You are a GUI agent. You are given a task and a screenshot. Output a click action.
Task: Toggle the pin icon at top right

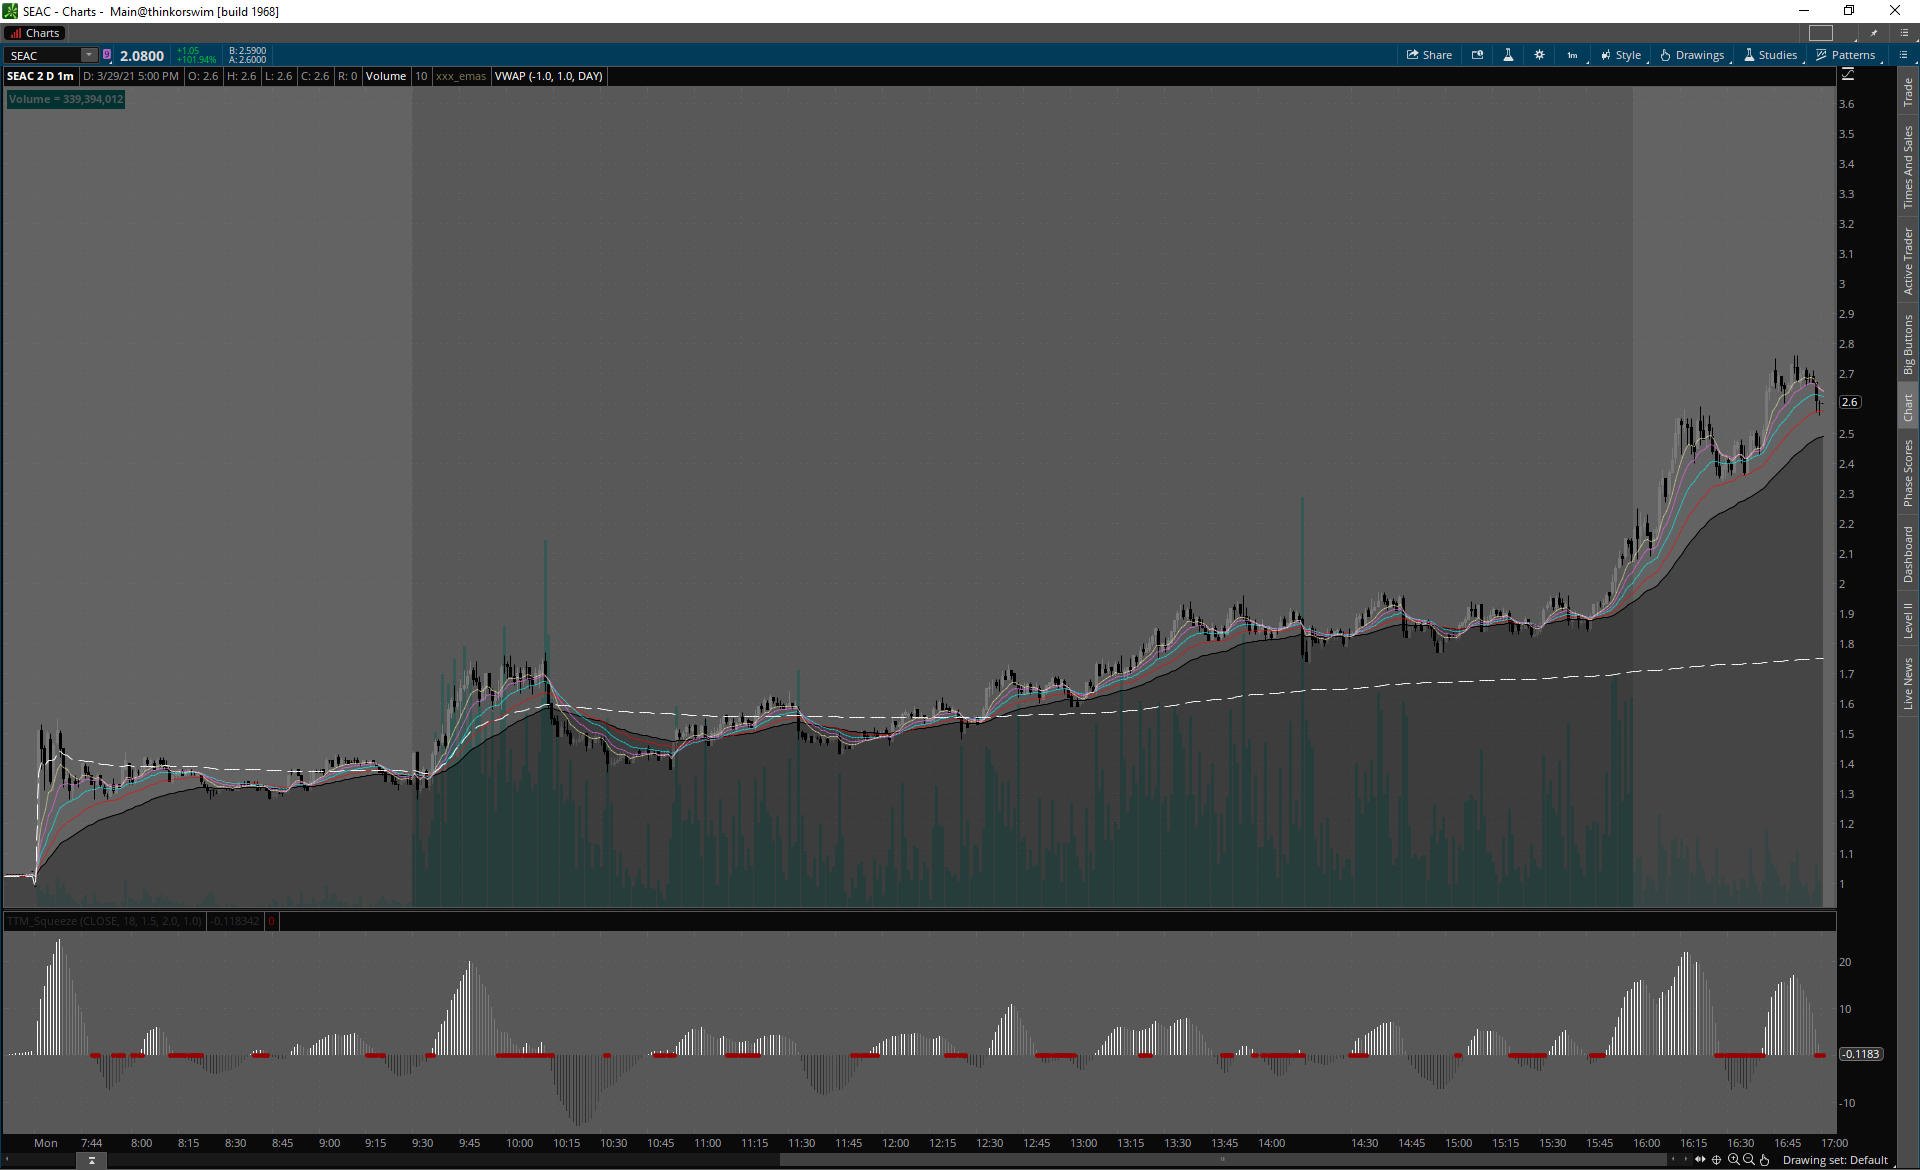1874,33
